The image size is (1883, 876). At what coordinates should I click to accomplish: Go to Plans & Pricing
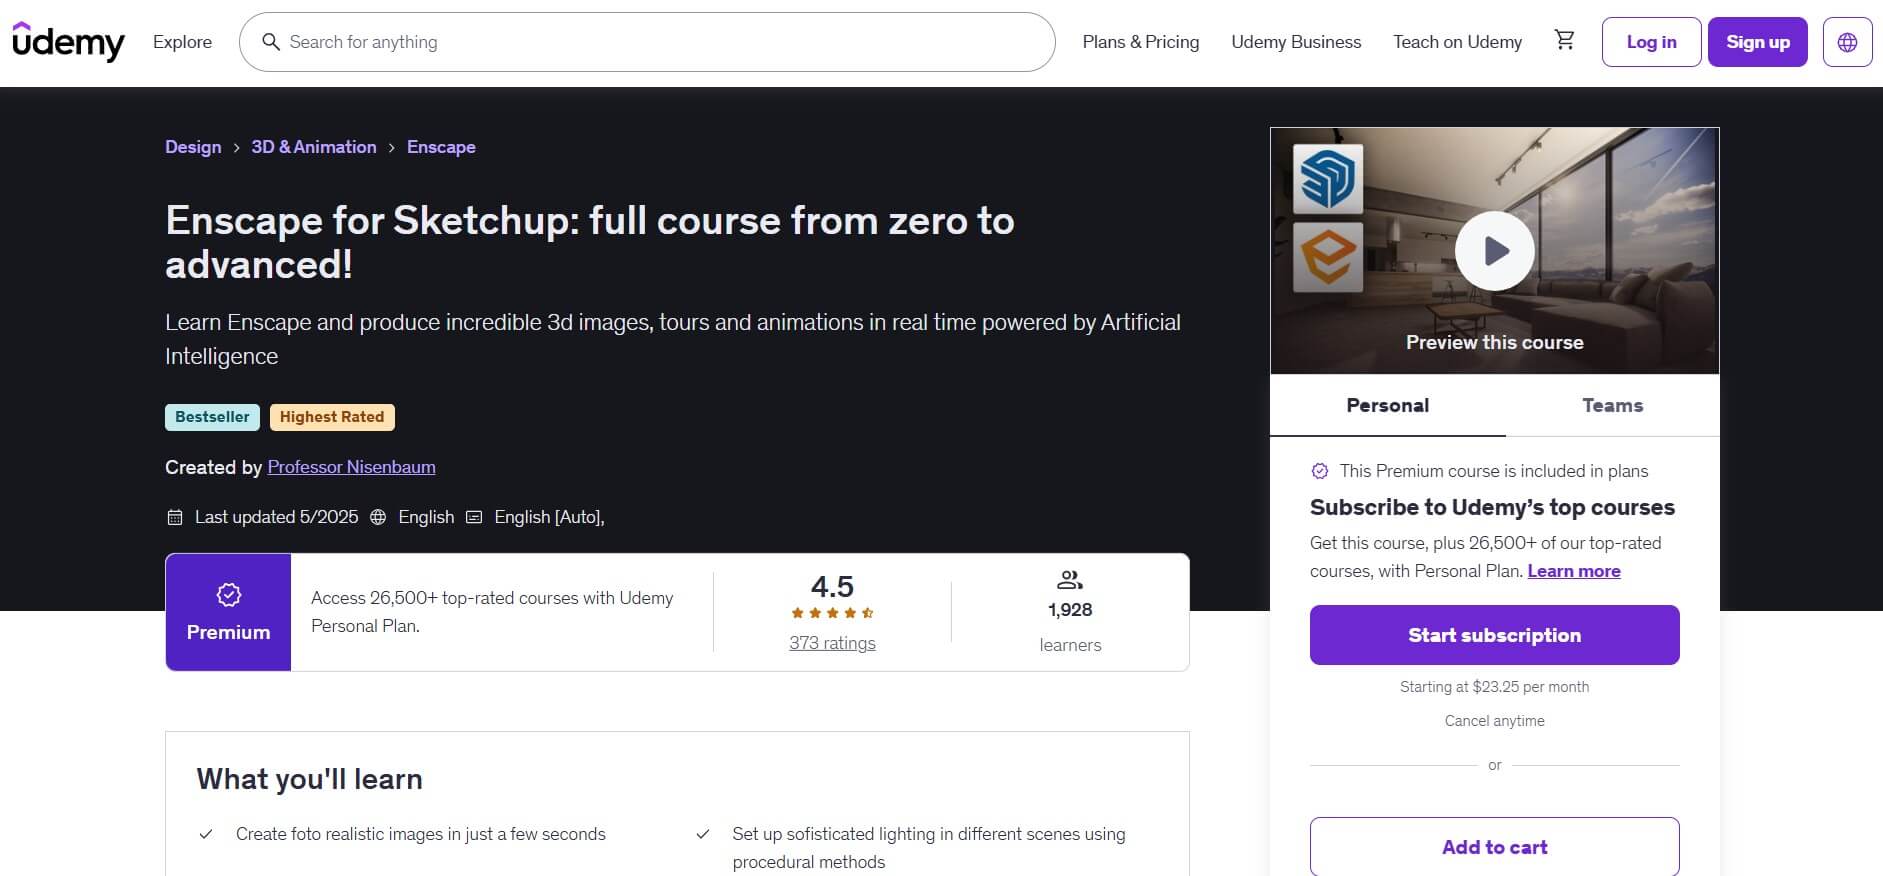click(1140, 42)
